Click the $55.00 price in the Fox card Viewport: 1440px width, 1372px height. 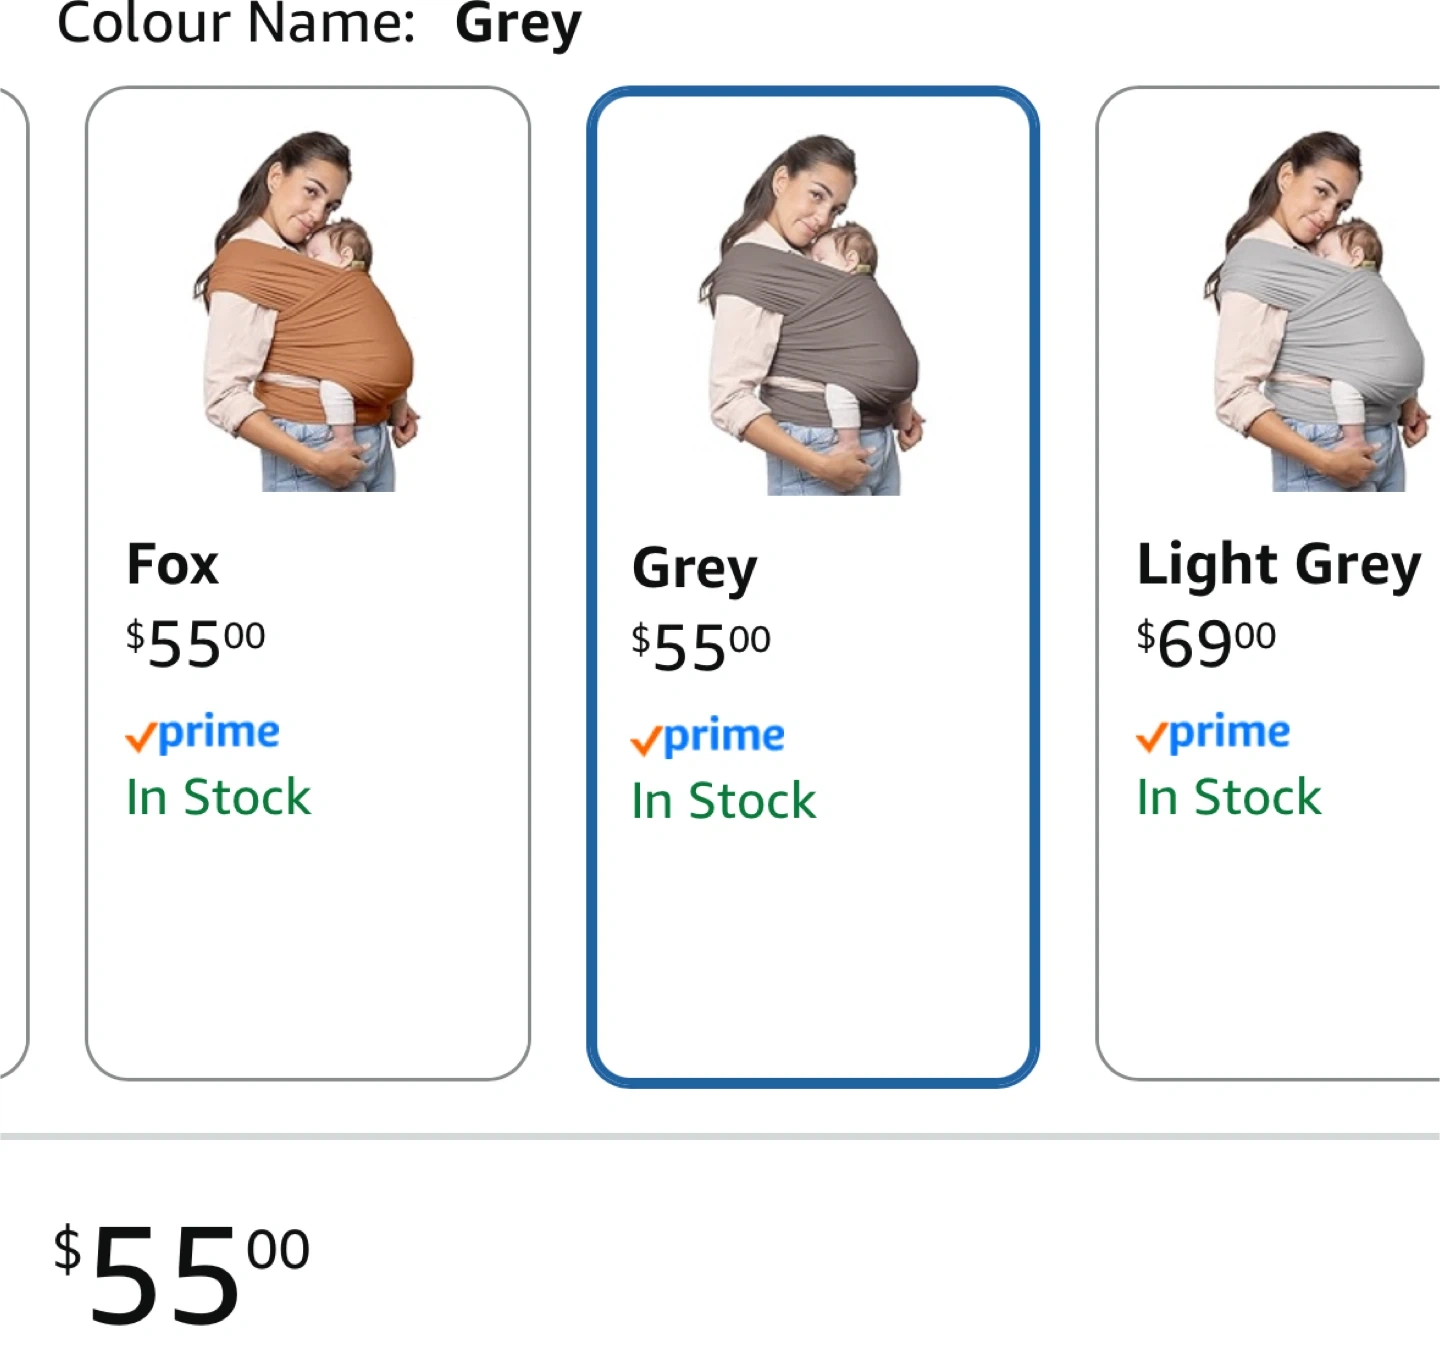[x=196, y=642]
